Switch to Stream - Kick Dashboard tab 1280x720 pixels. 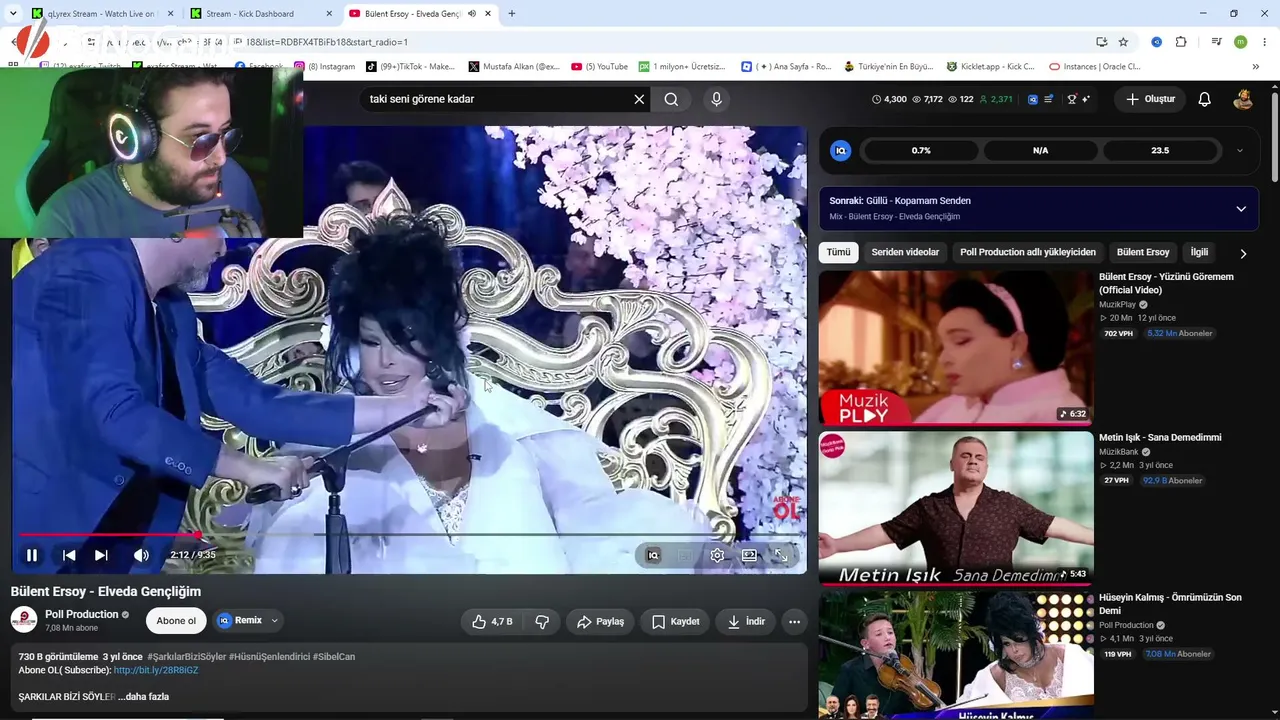pyautogui.click(x=262, y=14)
